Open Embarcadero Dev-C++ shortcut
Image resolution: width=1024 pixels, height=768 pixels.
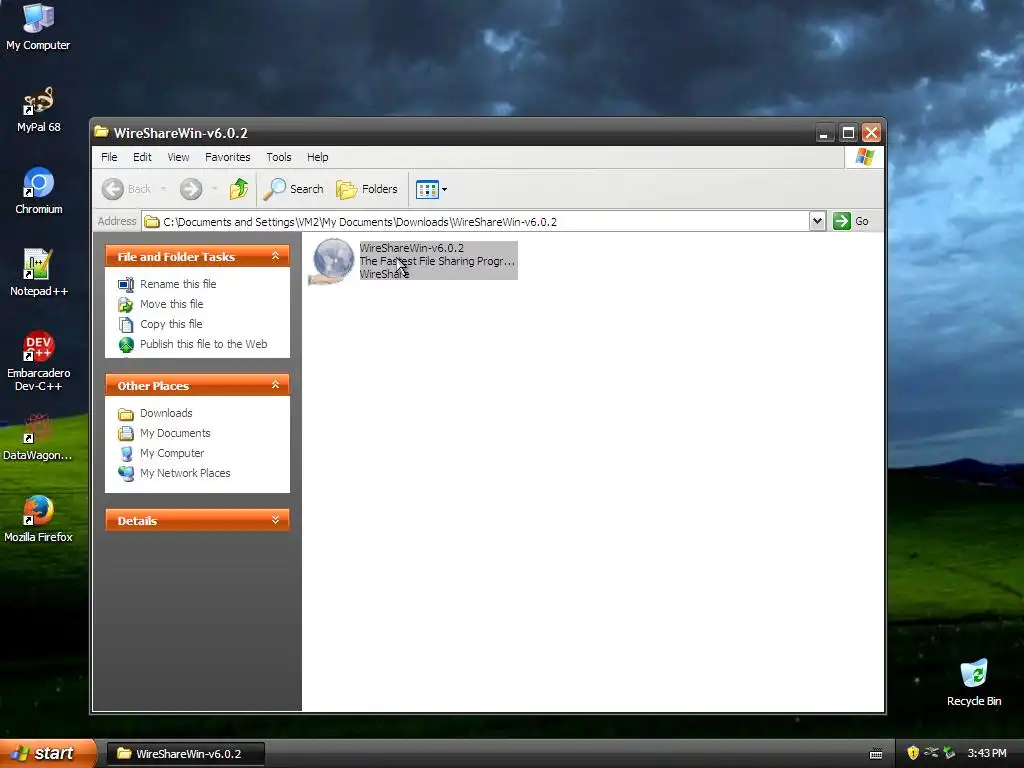tap(39, 360)
